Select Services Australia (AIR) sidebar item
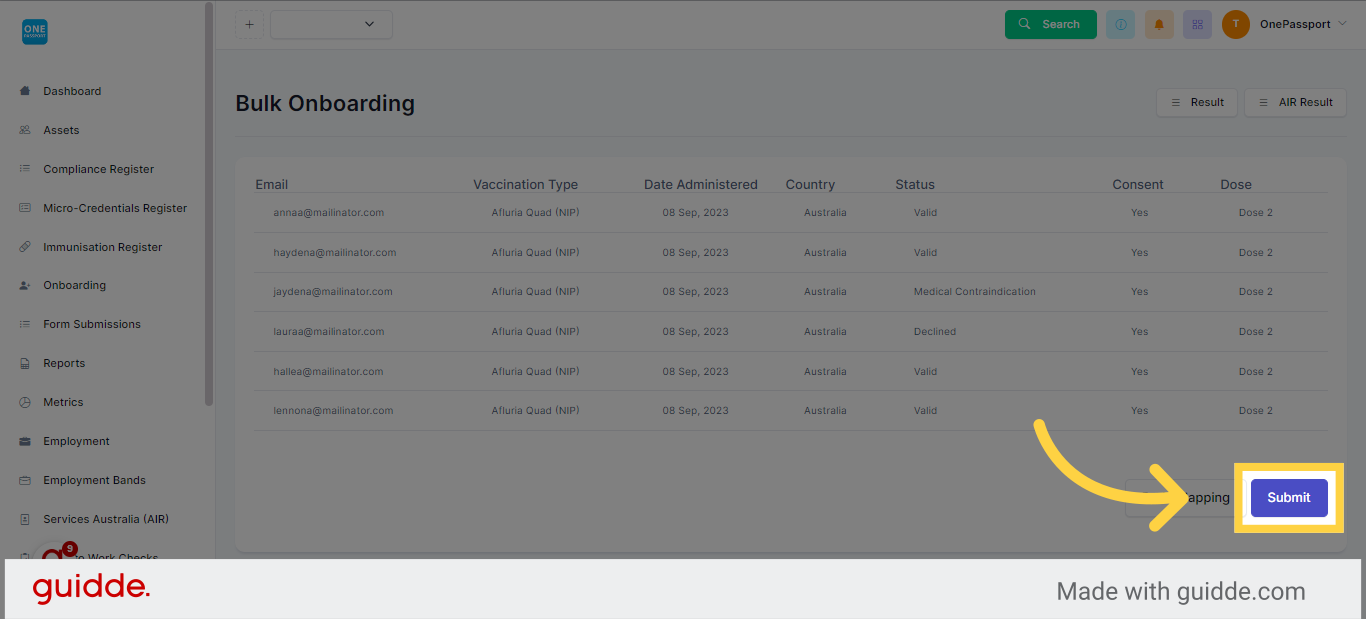 click(105, 519)
